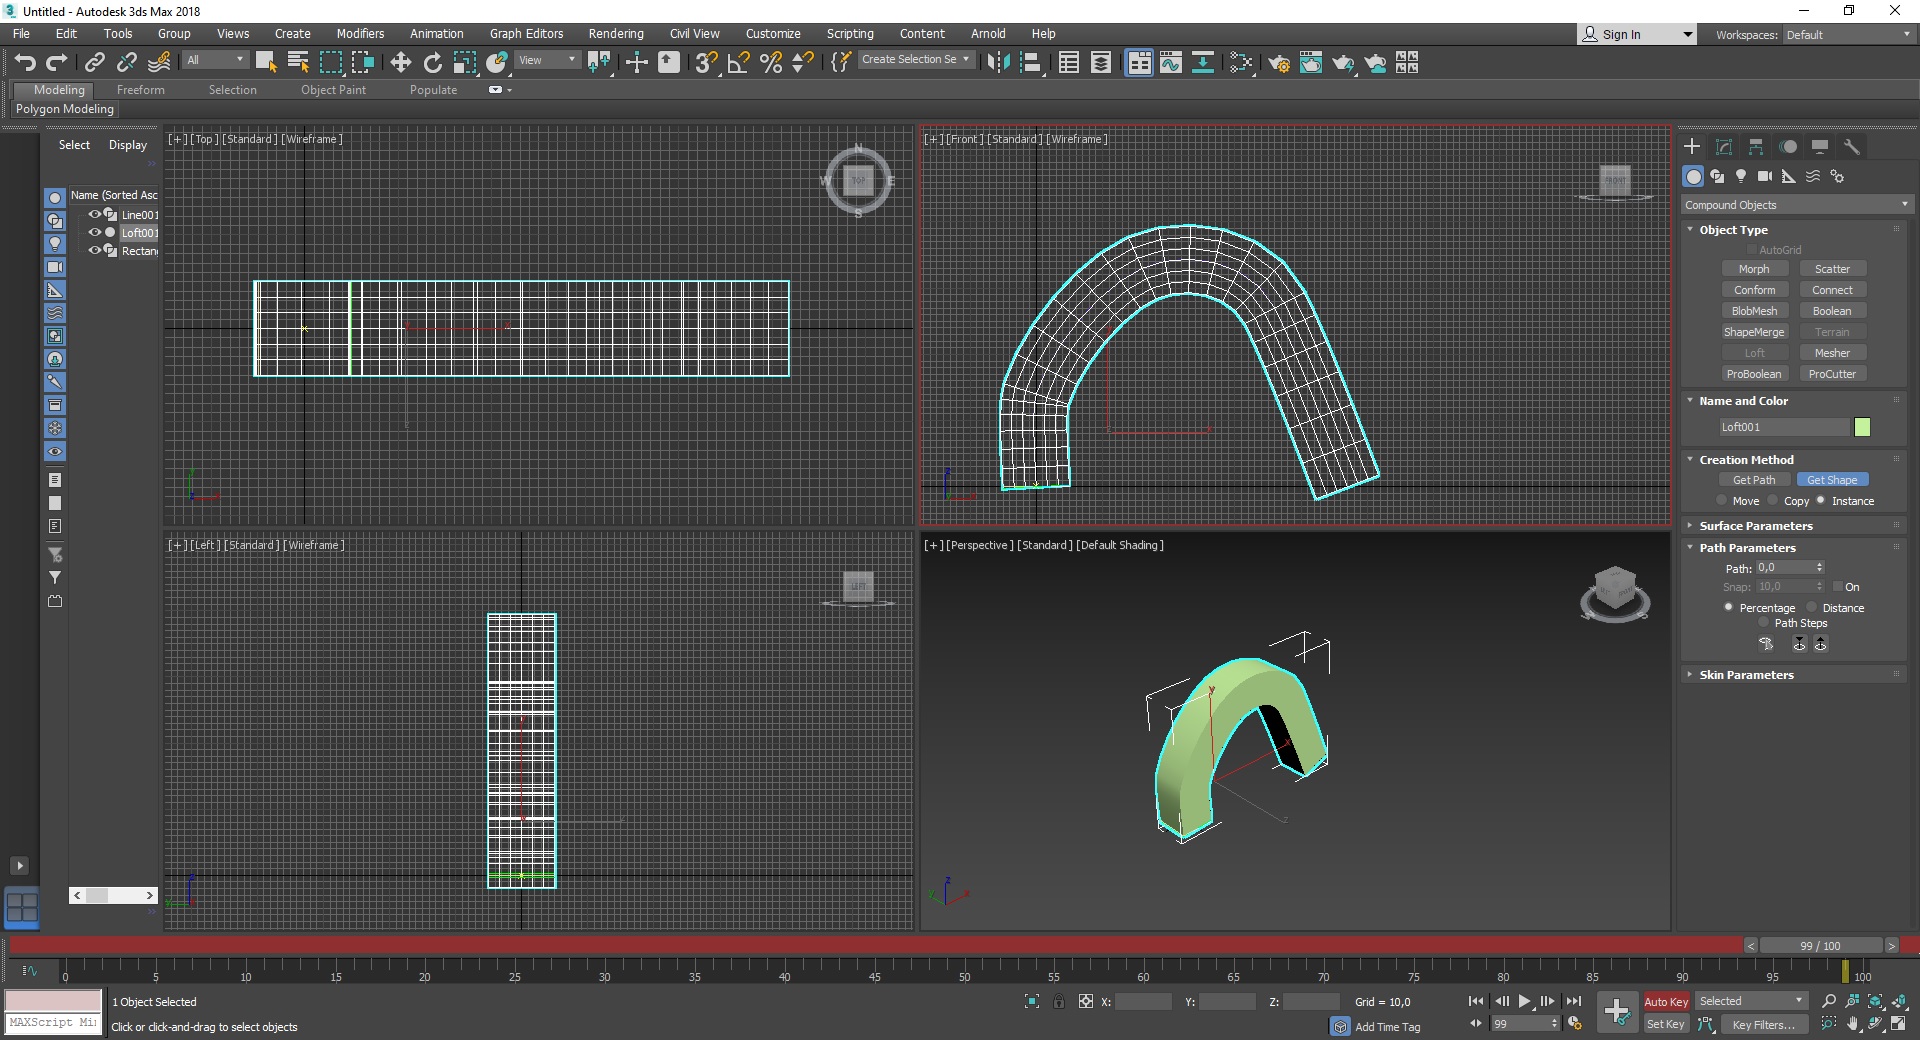Click the Scatter object type button
This screenshot has height=1040, width=1920.
[1832, 269]
